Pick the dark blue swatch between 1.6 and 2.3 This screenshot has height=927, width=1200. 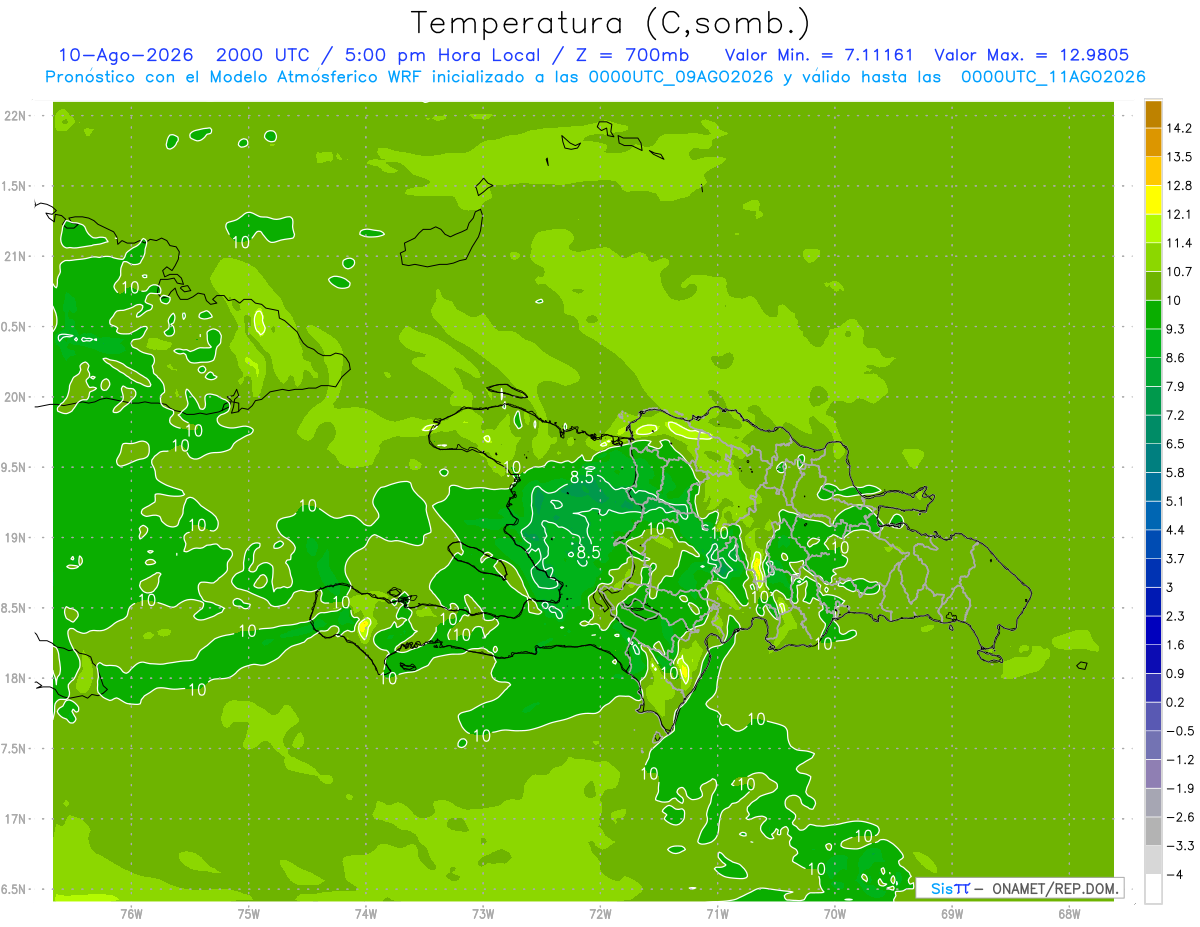point(1153,630)
